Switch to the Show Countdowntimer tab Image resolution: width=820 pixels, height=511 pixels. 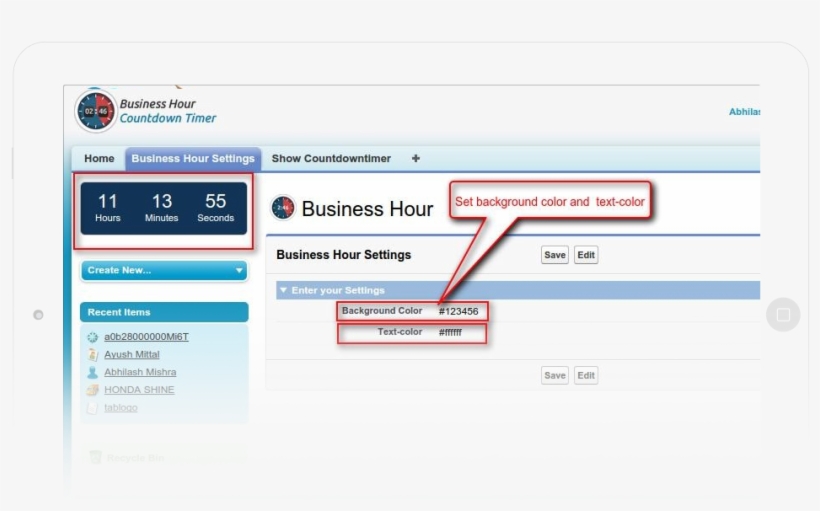[x=331, y=158]
